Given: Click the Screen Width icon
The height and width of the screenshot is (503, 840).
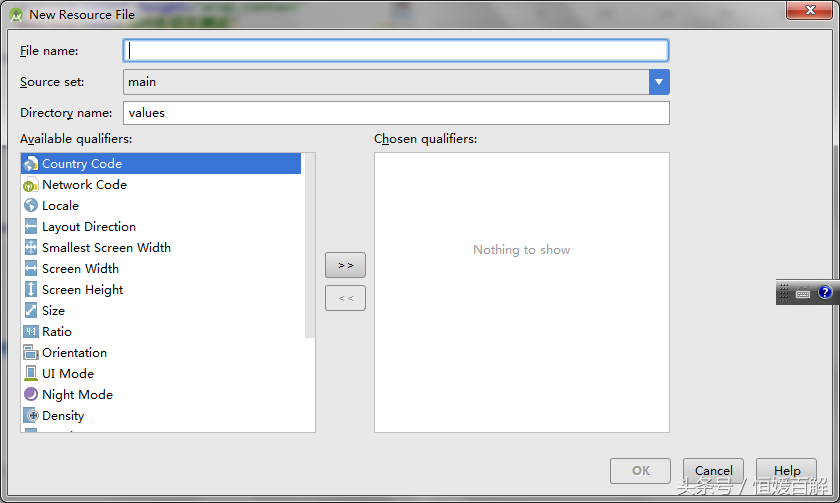Looking at the screenshot, I should pos(31,268).
